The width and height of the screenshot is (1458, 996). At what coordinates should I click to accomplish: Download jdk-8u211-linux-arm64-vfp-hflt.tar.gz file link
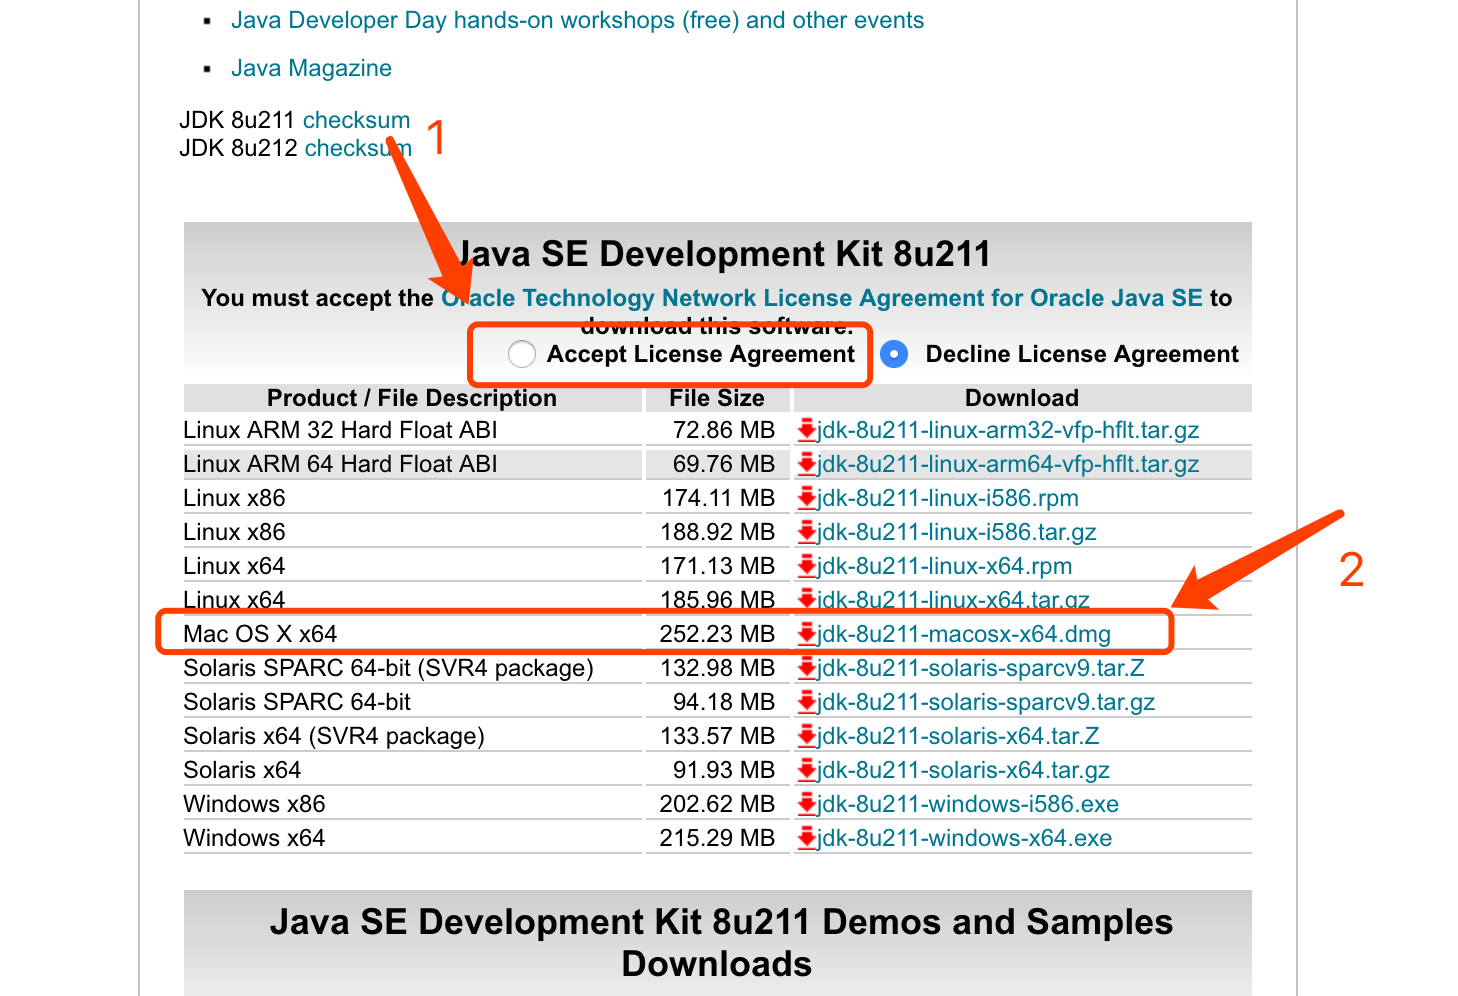click(1008, 464)
